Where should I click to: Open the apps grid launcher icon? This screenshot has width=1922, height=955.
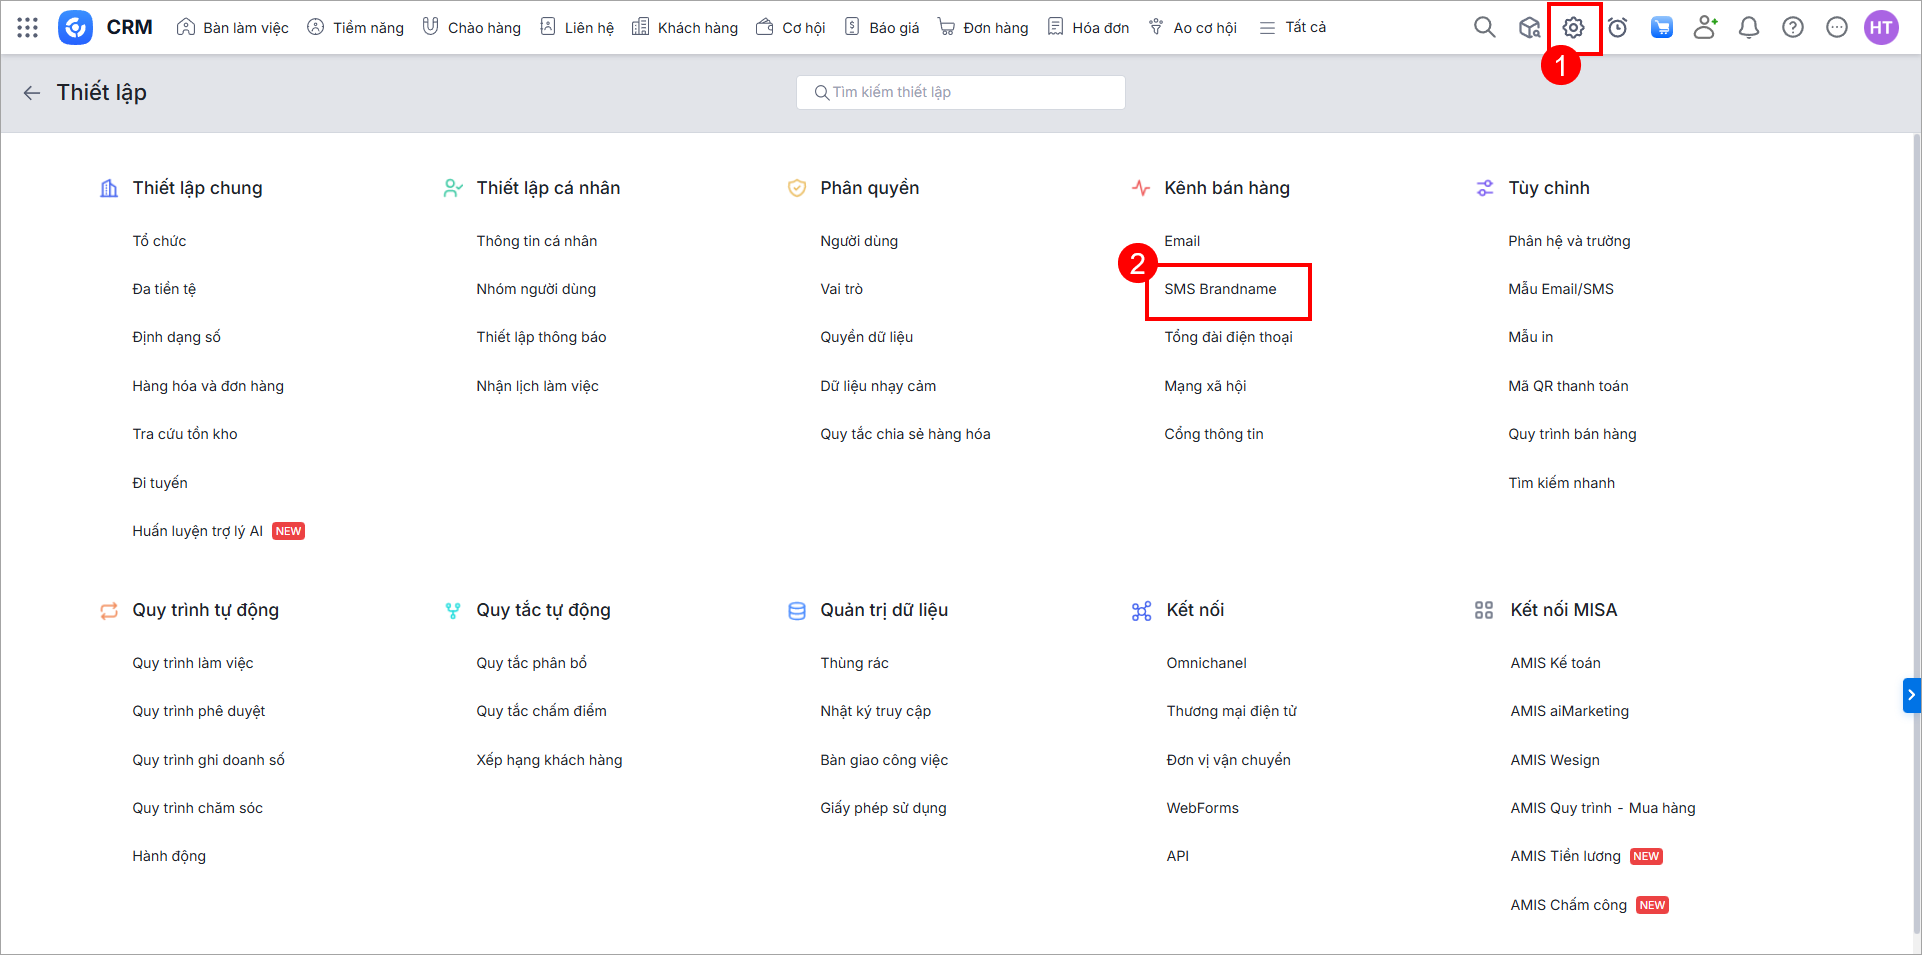click(x=28, y=28)
